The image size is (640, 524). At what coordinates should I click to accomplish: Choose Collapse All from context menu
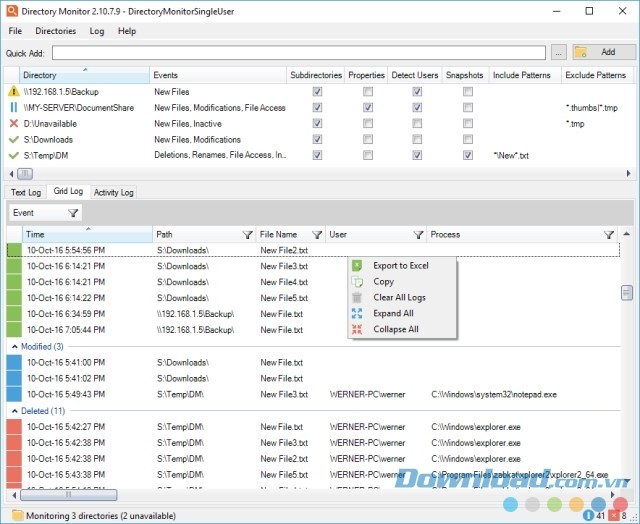[x=402, y=329]
